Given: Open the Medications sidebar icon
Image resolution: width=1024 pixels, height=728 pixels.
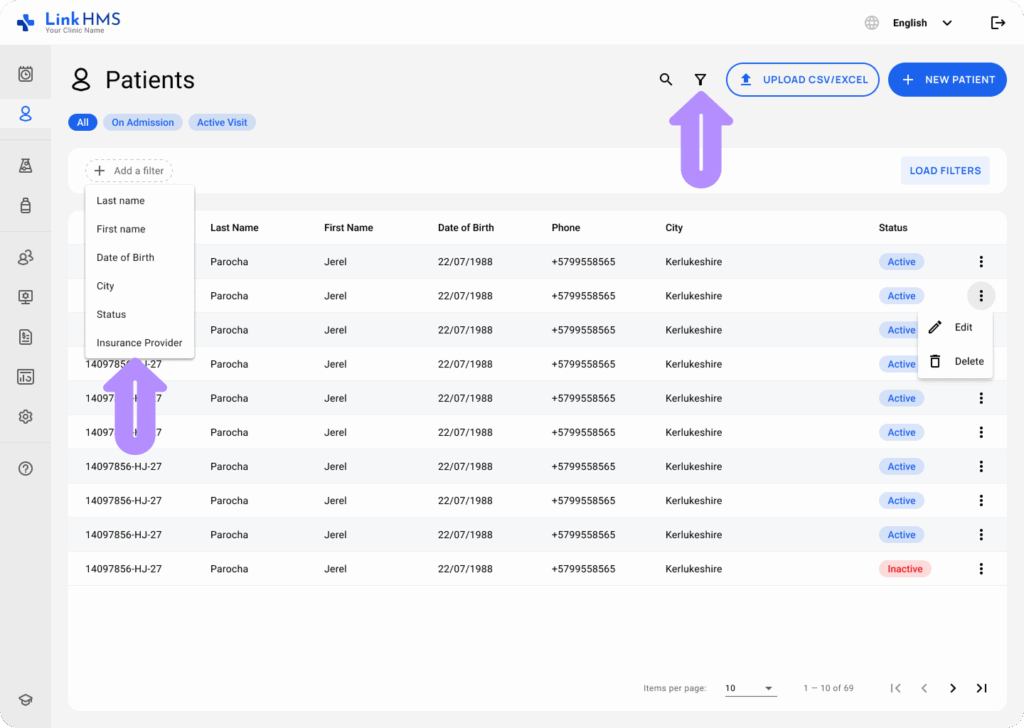Looking at the screenshot, I should point(27,206).
